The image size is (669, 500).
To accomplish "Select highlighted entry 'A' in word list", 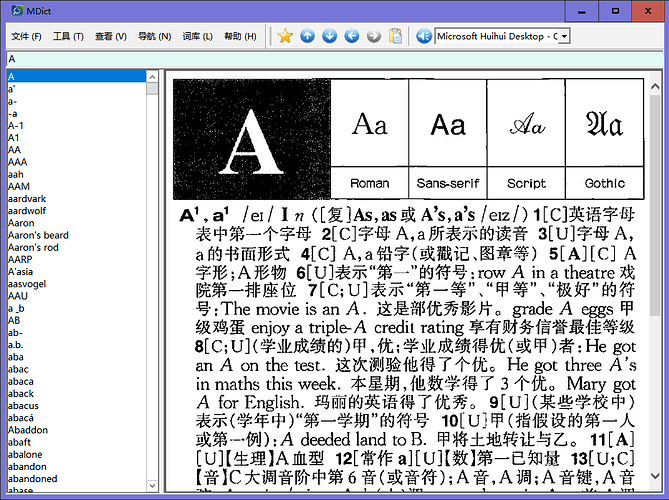I will click(x=76, y=76).
